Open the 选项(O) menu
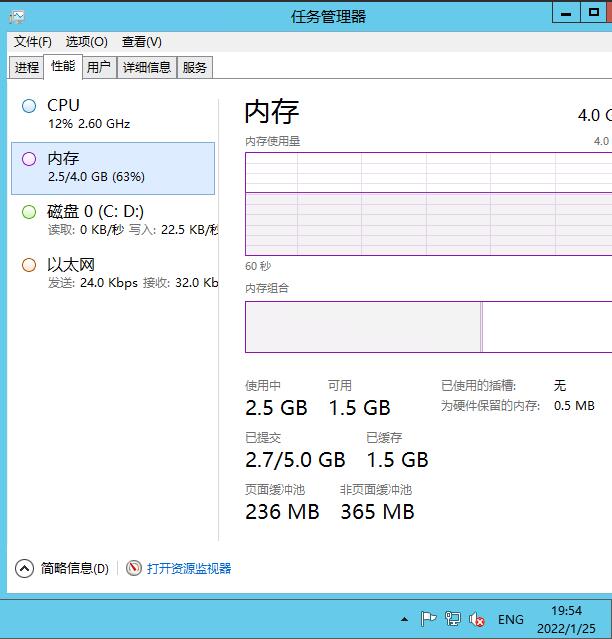 pyautogui.click(x=86, y=42)
